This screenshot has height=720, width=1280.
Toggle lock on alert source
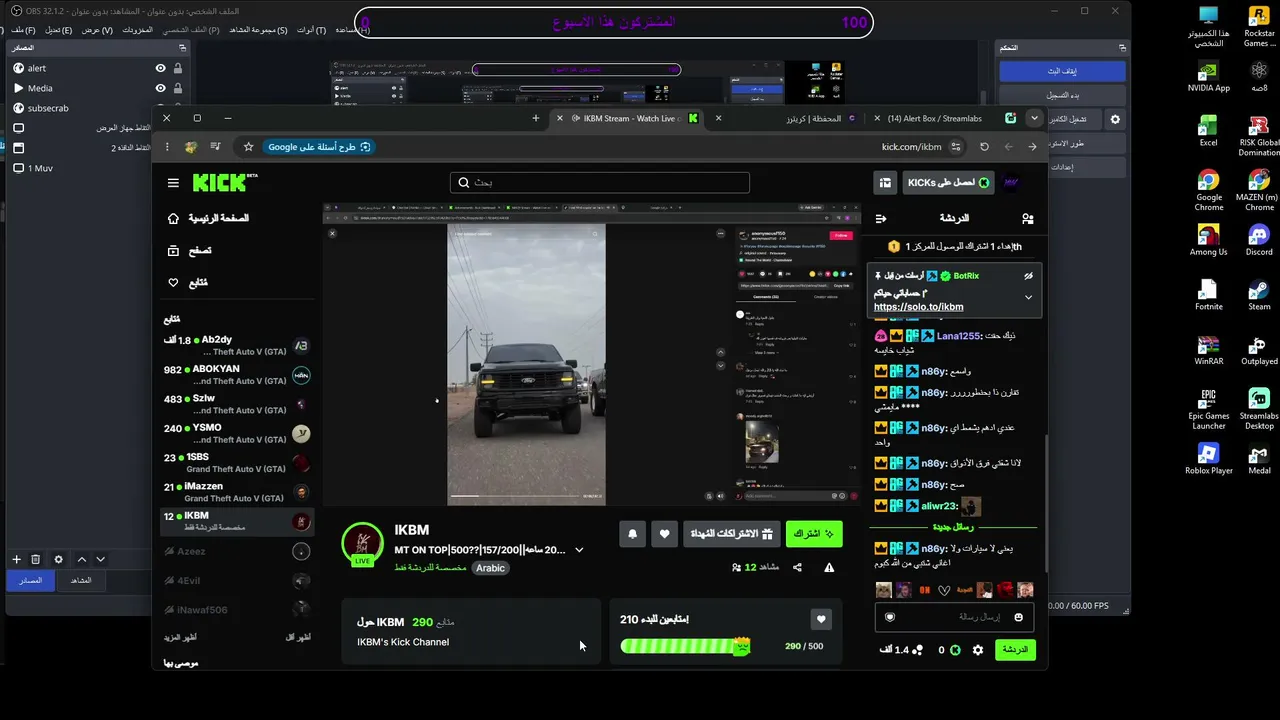click(x=178, y=68)
